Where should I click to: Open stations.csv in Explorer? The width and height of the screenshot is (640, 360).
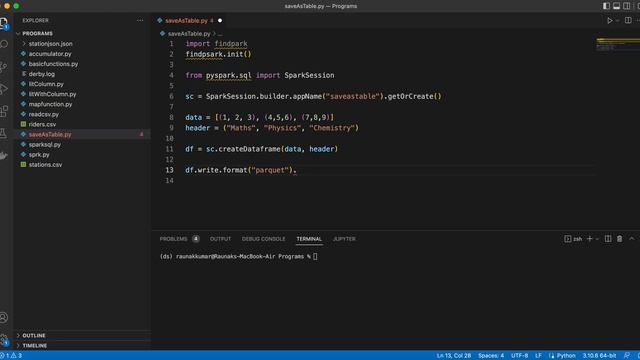(45, 164)
